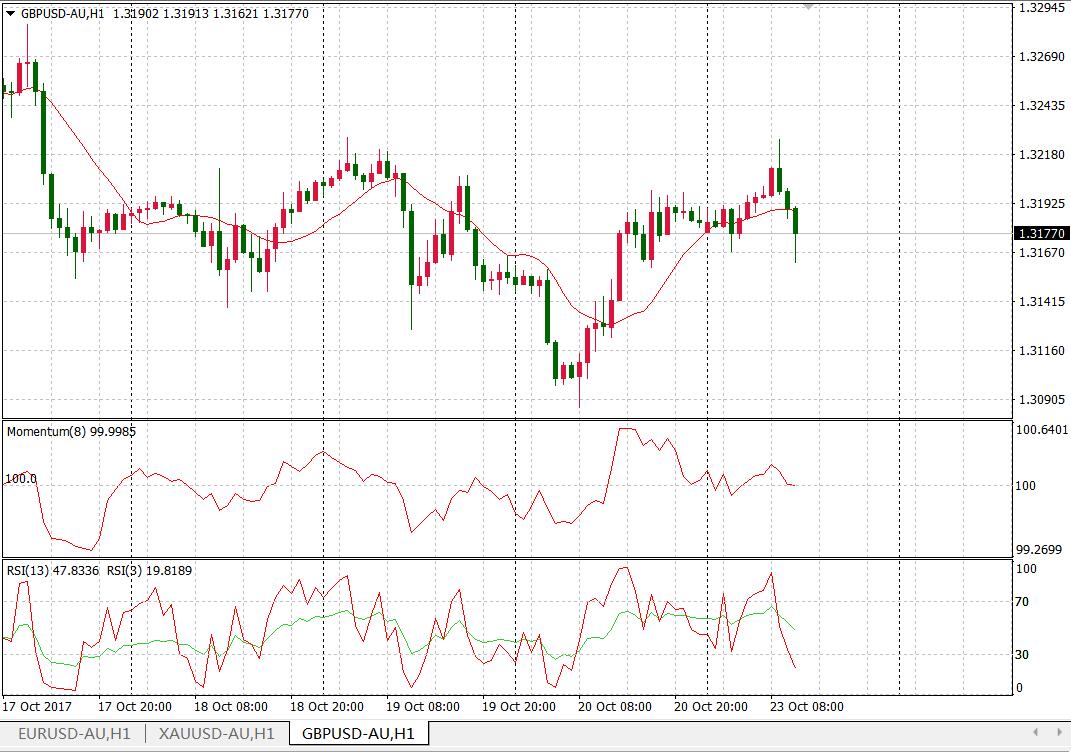Click the 1.32945 price scale label
Image resolution: width=1071 pixels, height=752 pixels.
(x=1042, y=8)
